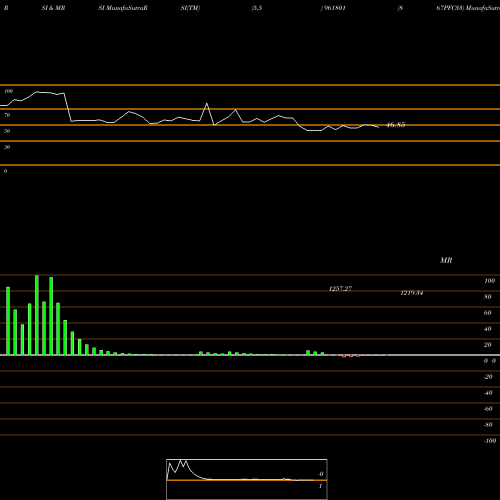
Task: Click the first green bar at histogram start
Action: (x=8, y=321)
